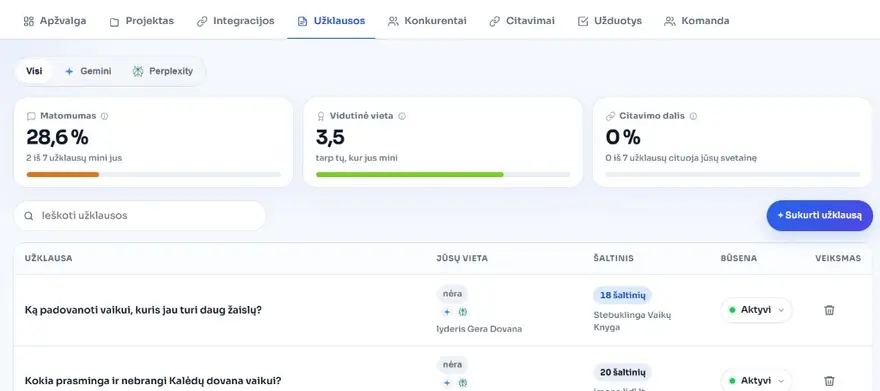Delete the 'Kokia prasminga' Kalėdų dovana query
This screenshot has width=880, height=391.
pyautogui.click(x=829, y=381)
